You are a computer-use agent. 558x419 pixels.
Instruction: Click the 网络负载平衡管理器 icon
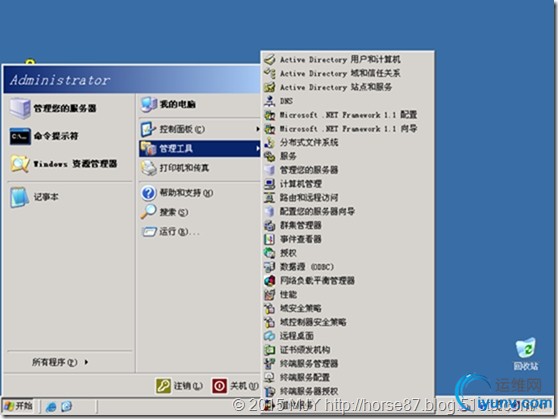pos(270,281)
